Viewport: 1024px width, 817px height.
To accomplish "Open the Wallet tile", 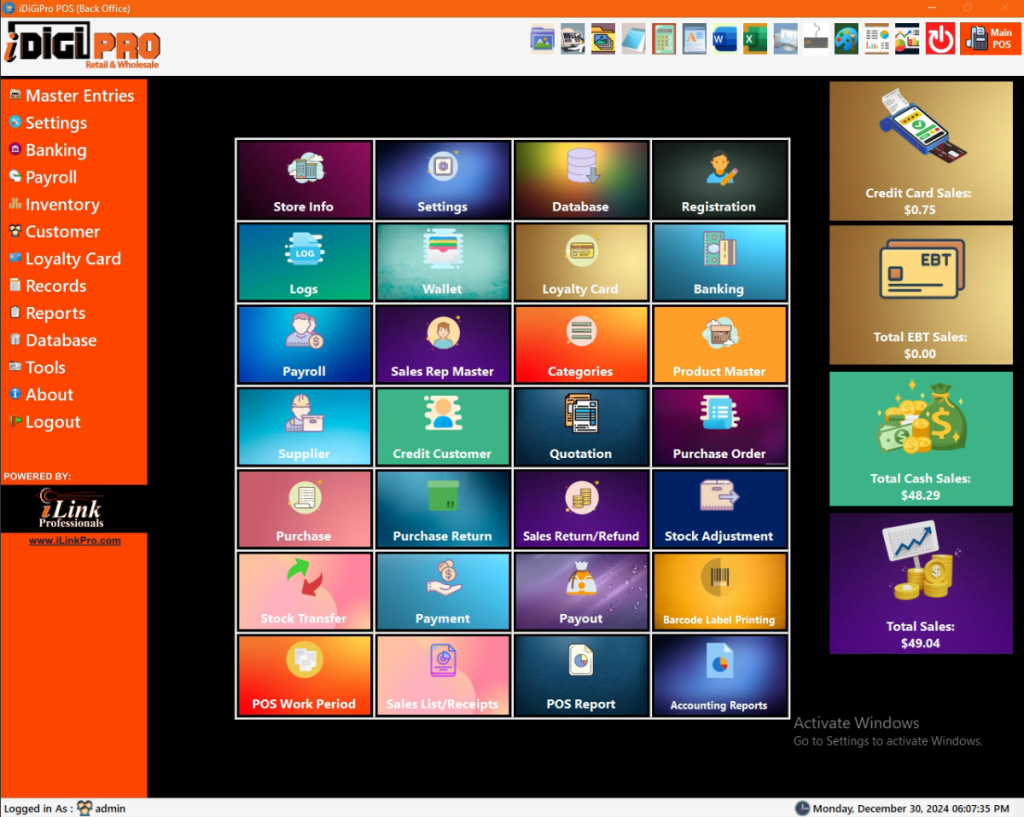I will point(443,262).
